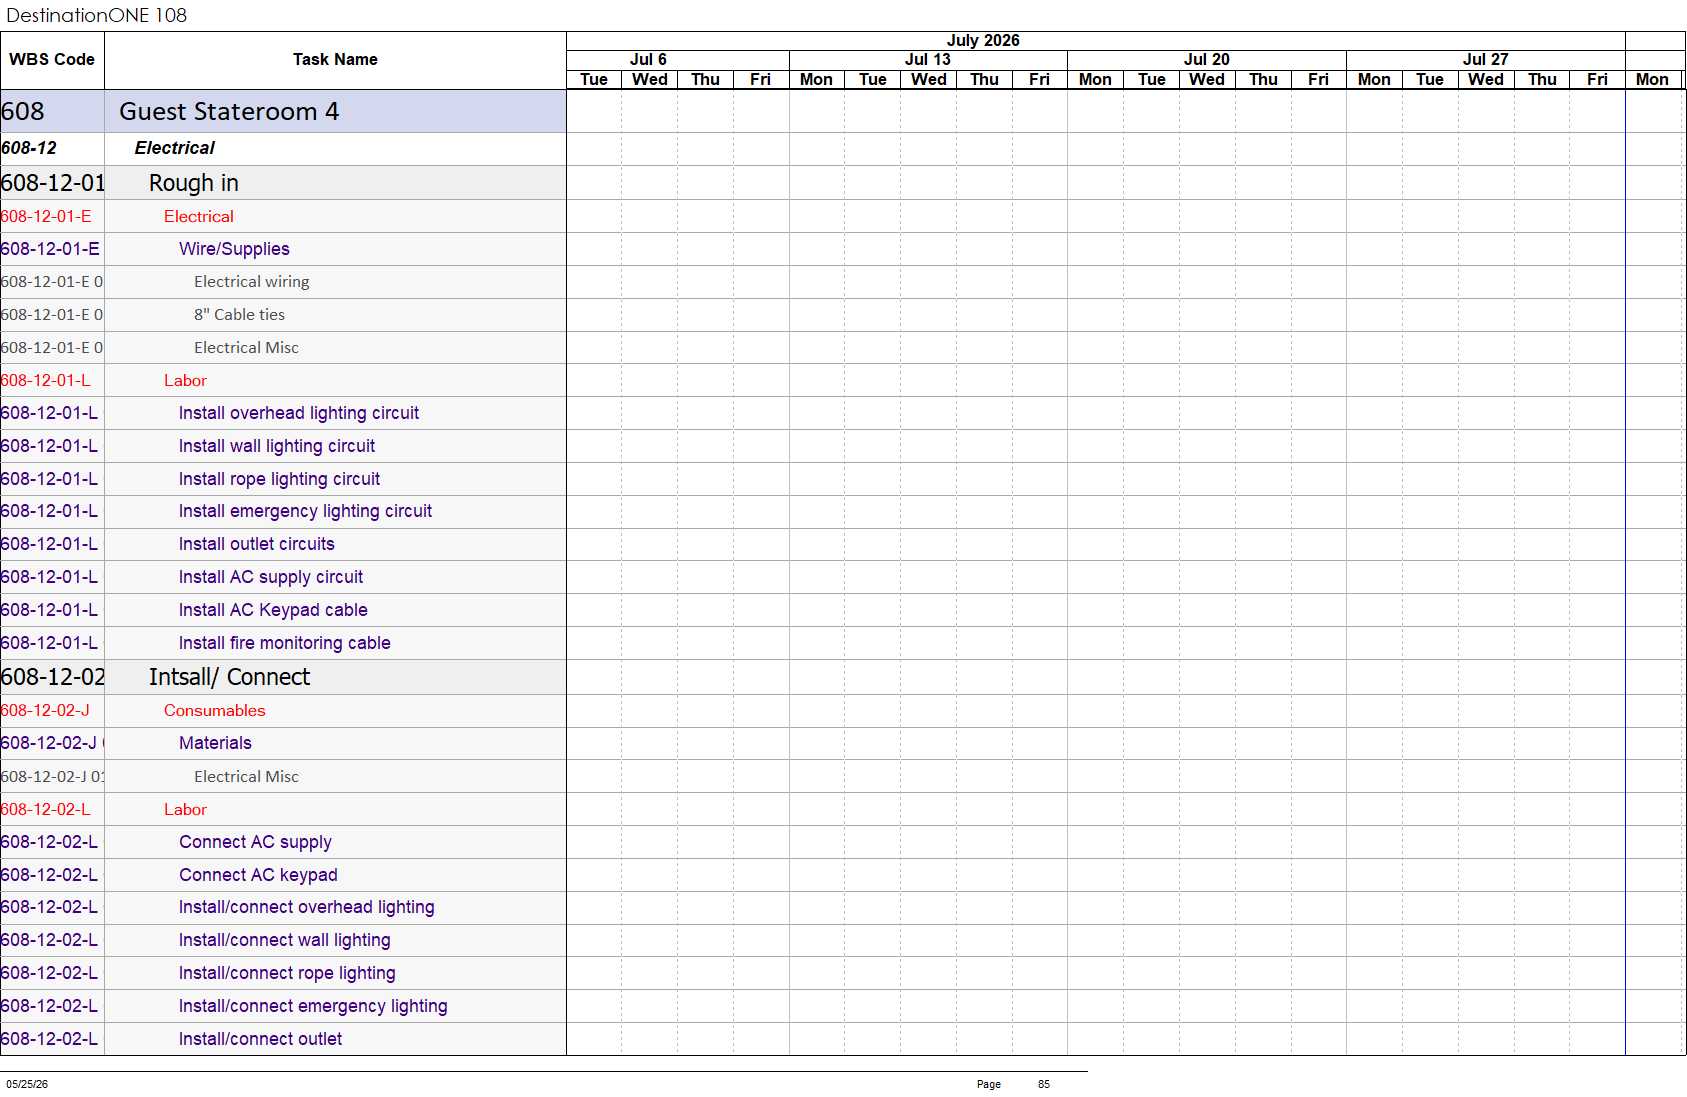Select Electrical Misc under Wire/Supplies

tap(283, 348)
